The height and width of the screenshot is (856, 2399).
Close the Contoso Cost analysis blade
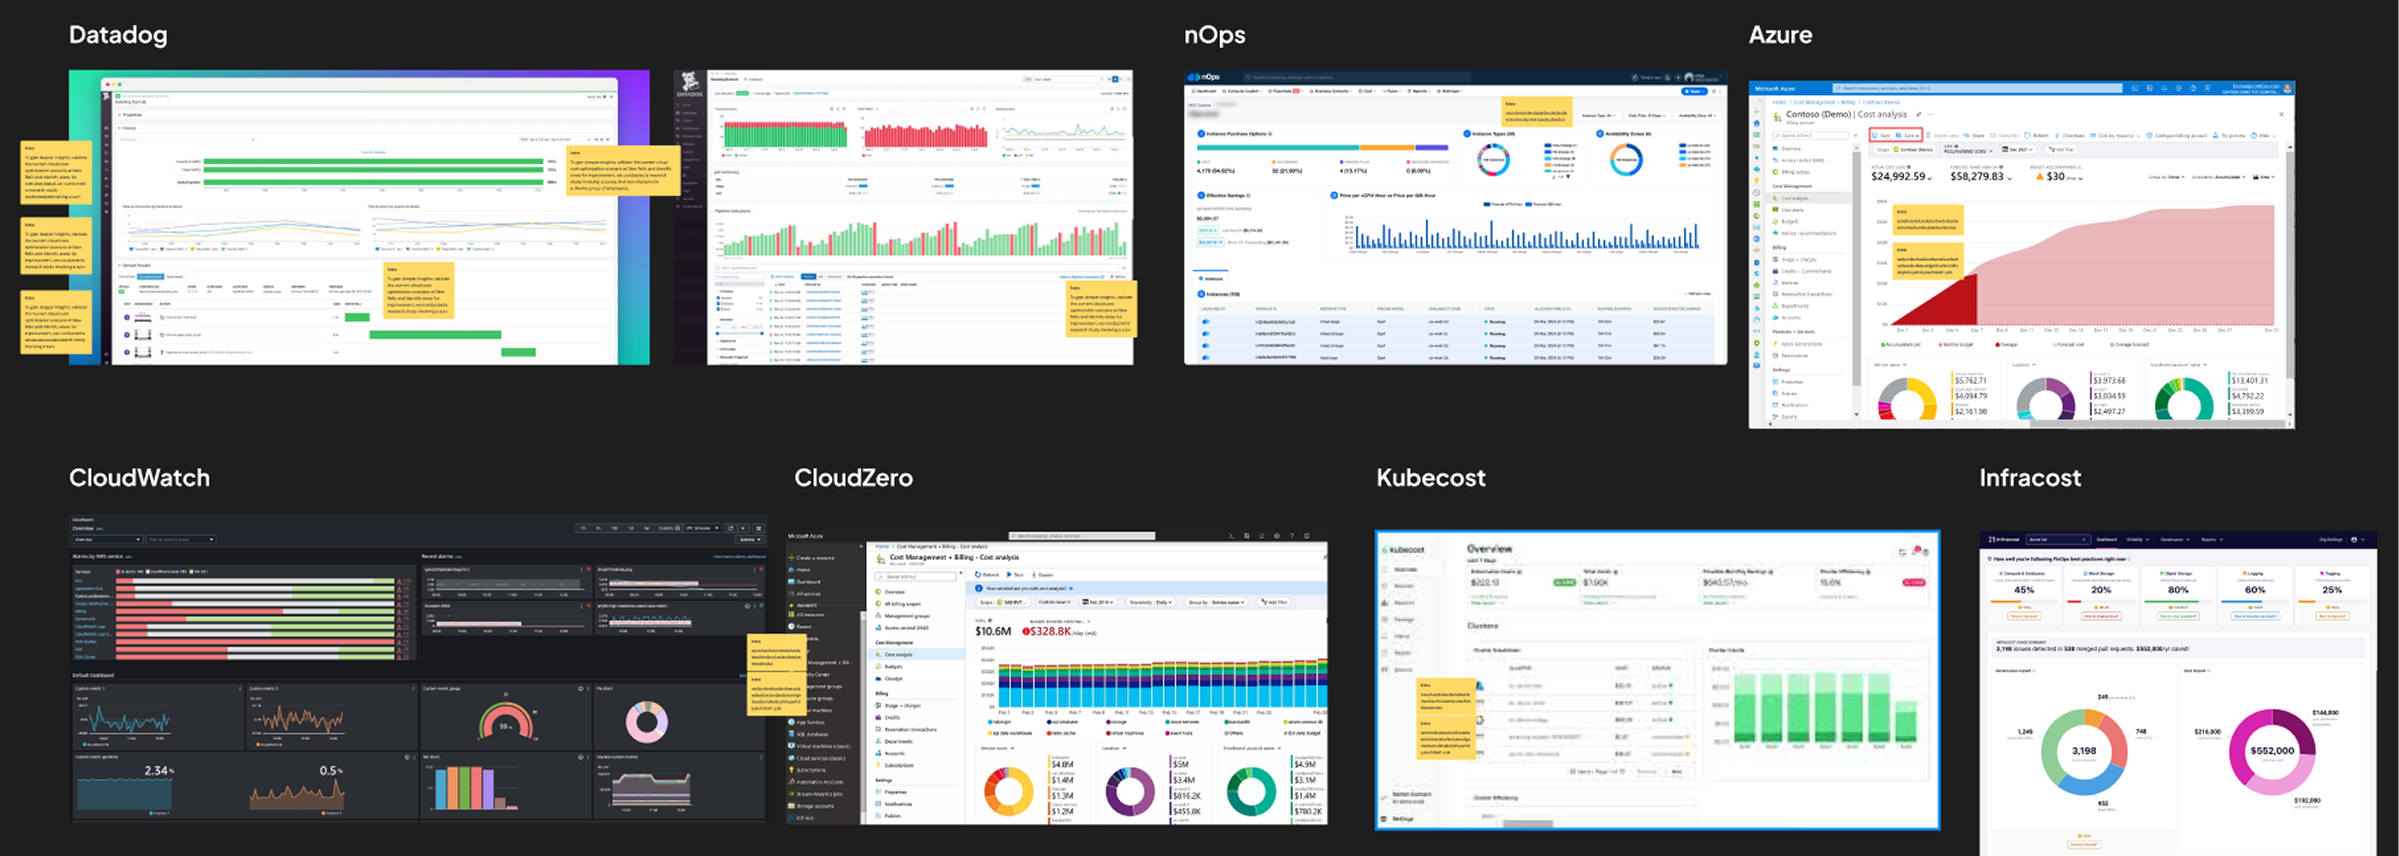(2281, 114)
